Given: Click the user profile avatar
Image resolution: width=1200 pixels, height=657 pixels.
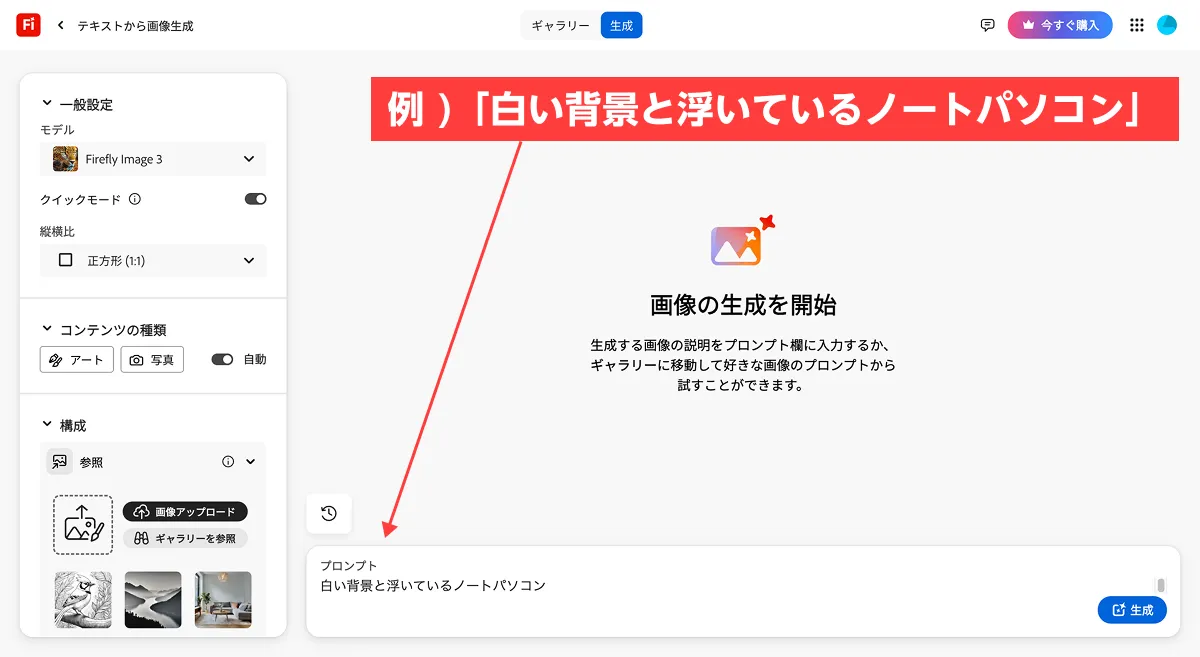Looking at the screenshot, I should click(1167, 25).
